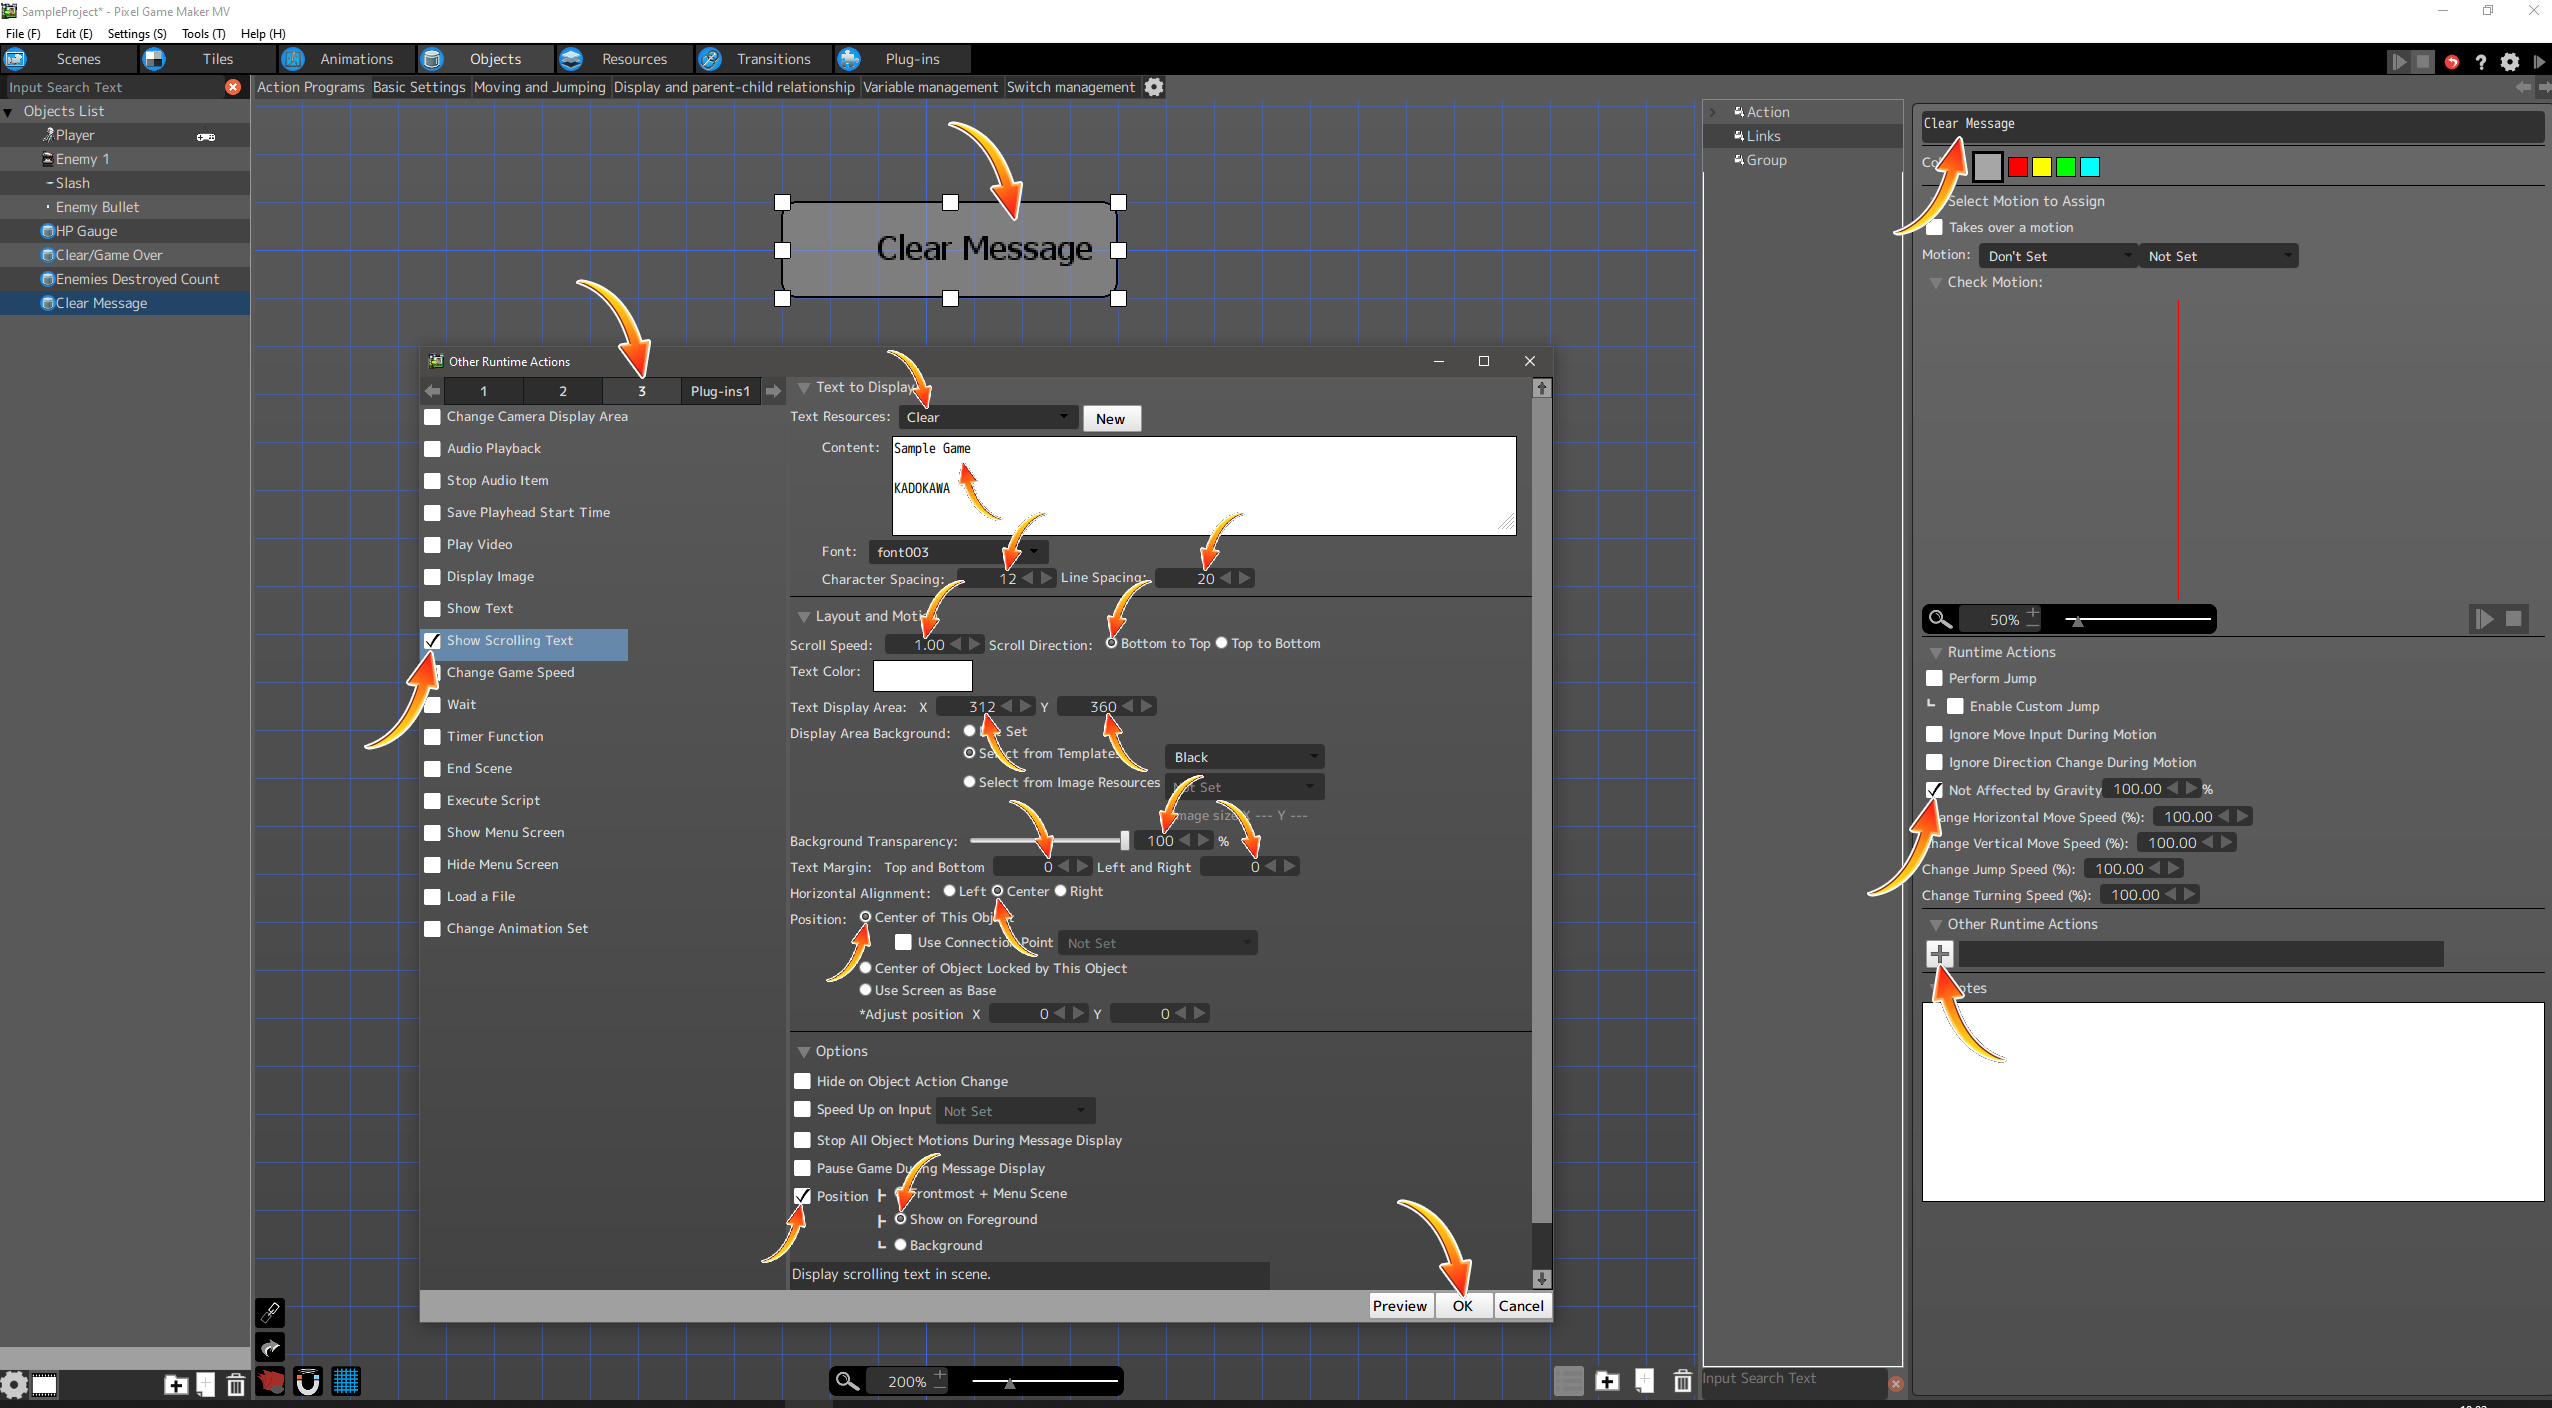Image resolution: width=2552 pixels, height=1408 pixels.
Task: Click the help question mark icon
Action: pos(2480,62)
